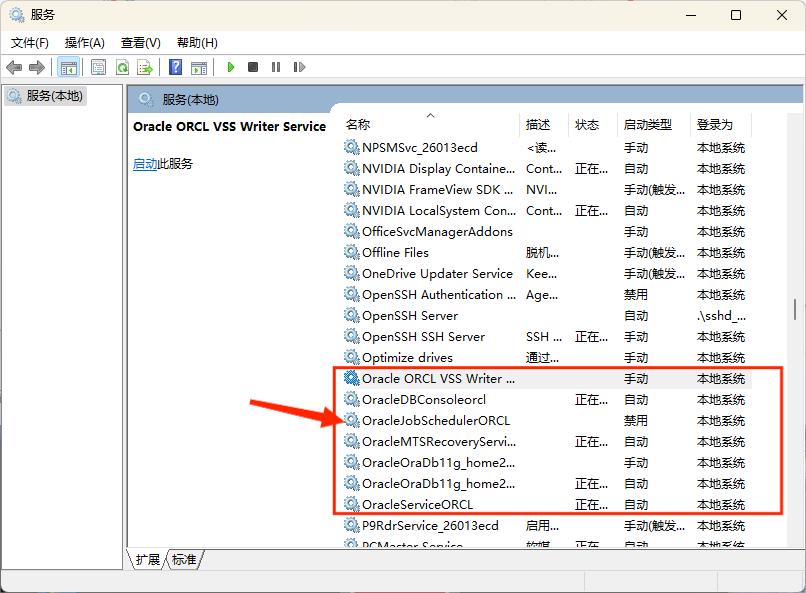Select the OpenSSH SSH Server service
This screenshot has height=593, width=806.
click(547, 337)
